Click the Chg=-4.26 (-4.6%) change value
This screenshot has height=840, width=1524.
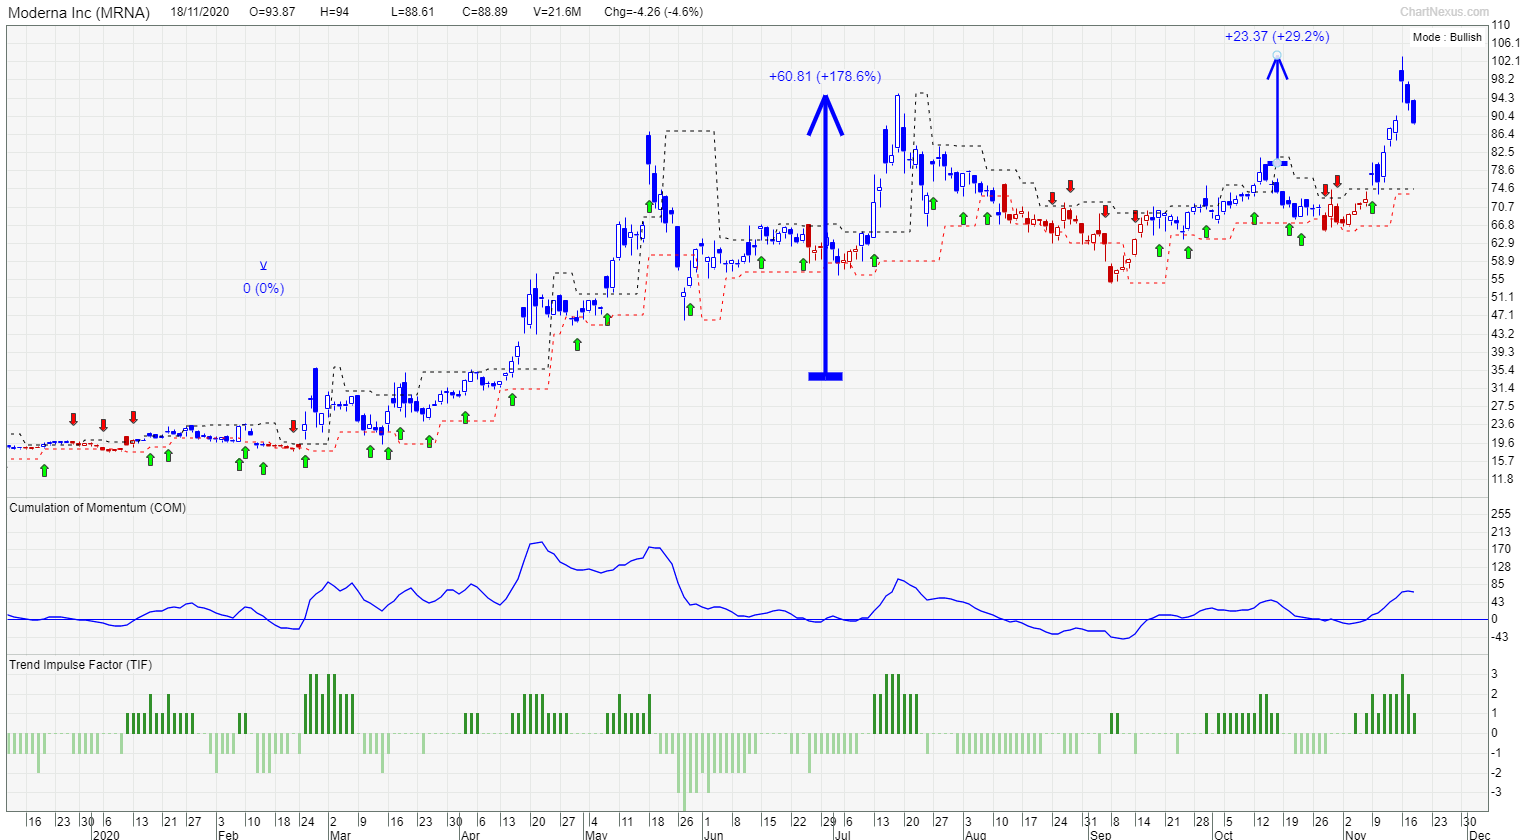654,12
